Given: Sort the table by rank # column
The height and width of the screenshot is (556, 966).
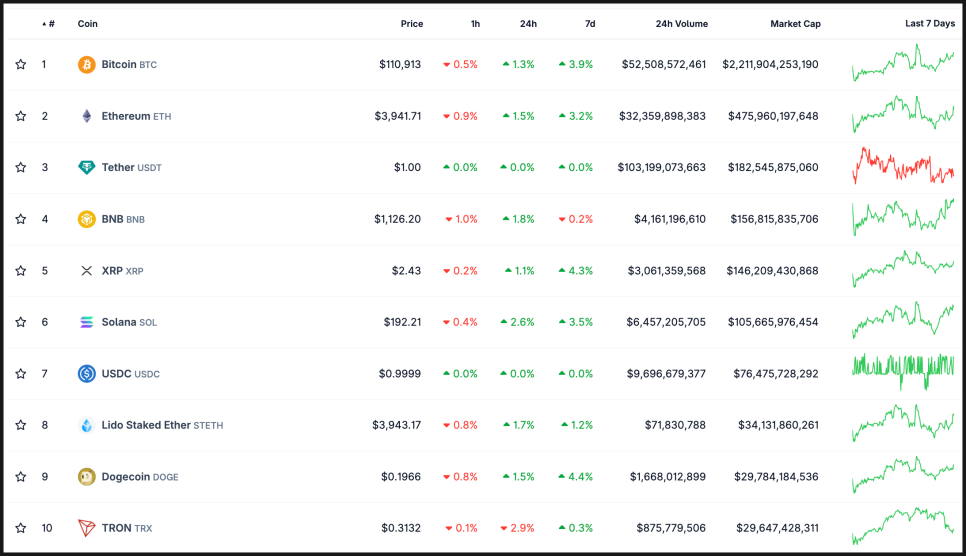Looking at the screenshot, I should (50, 24).
